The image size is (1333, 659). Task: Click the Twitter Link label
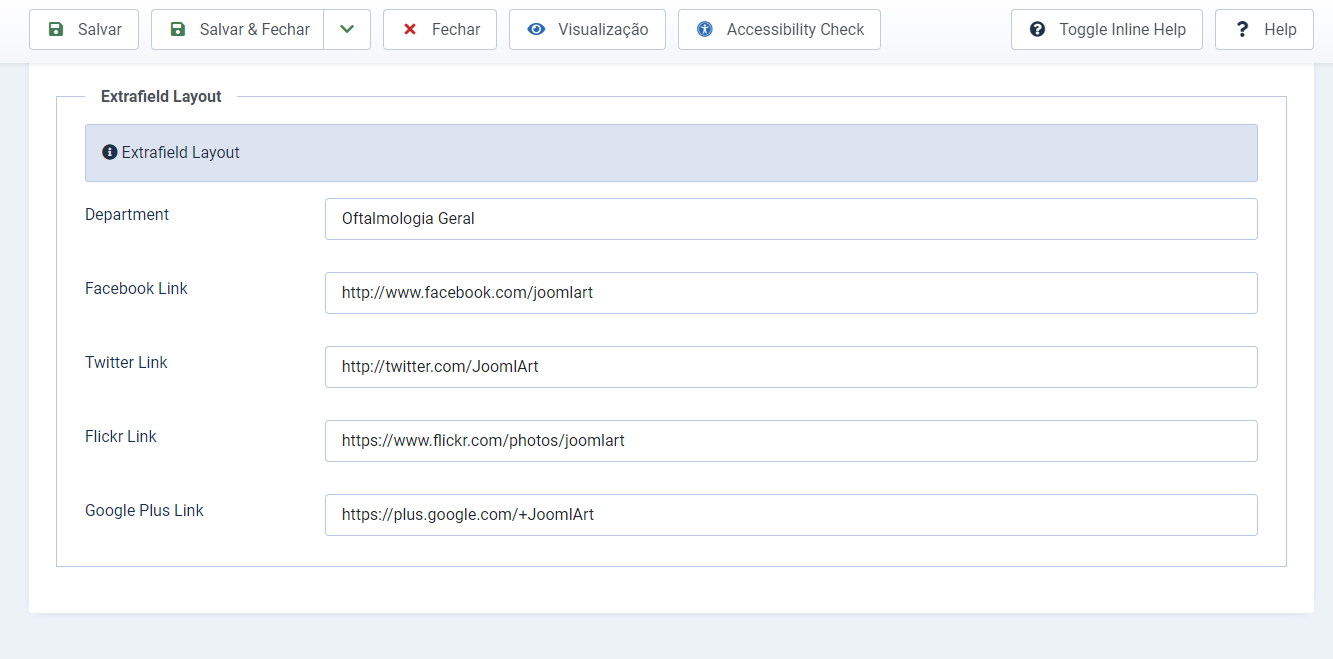click(126, 363)
